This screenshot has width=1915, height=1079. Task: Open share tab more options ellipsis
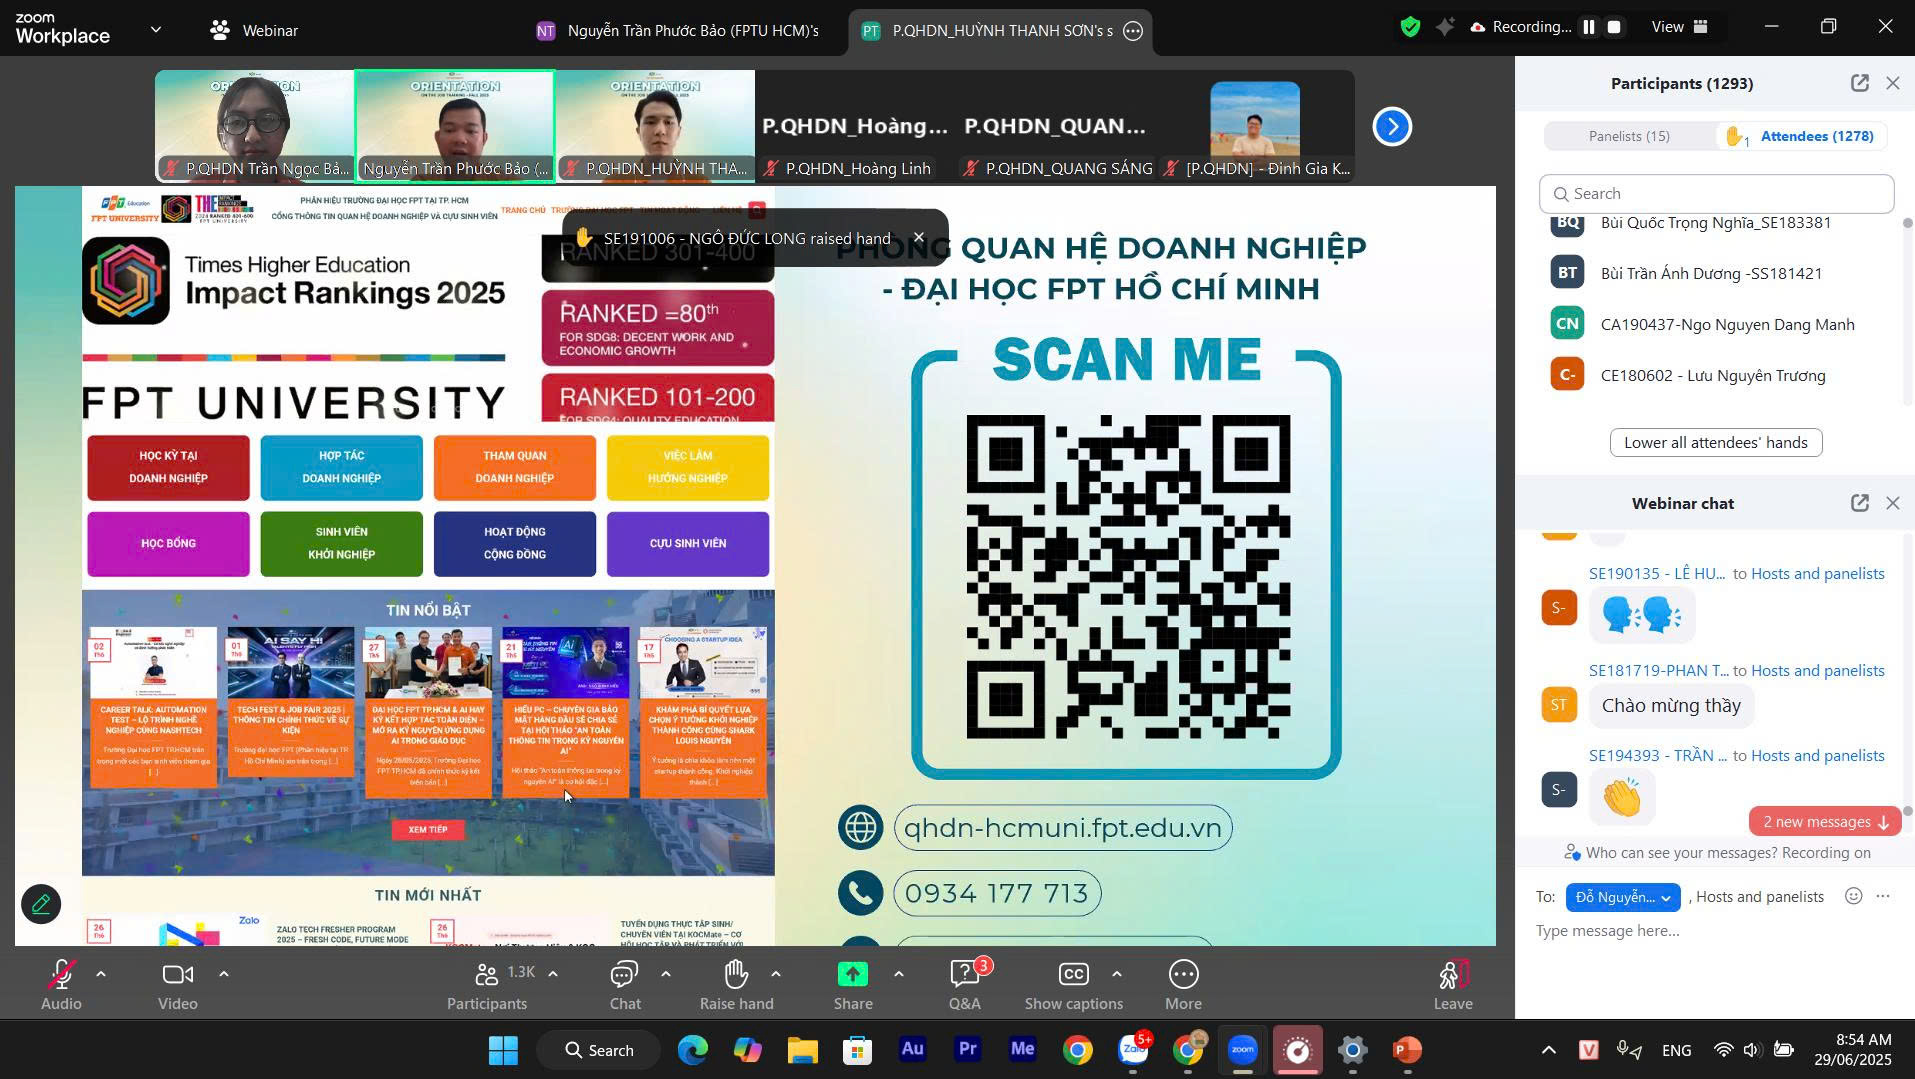pyautogui.click(x=1132, y=31)
